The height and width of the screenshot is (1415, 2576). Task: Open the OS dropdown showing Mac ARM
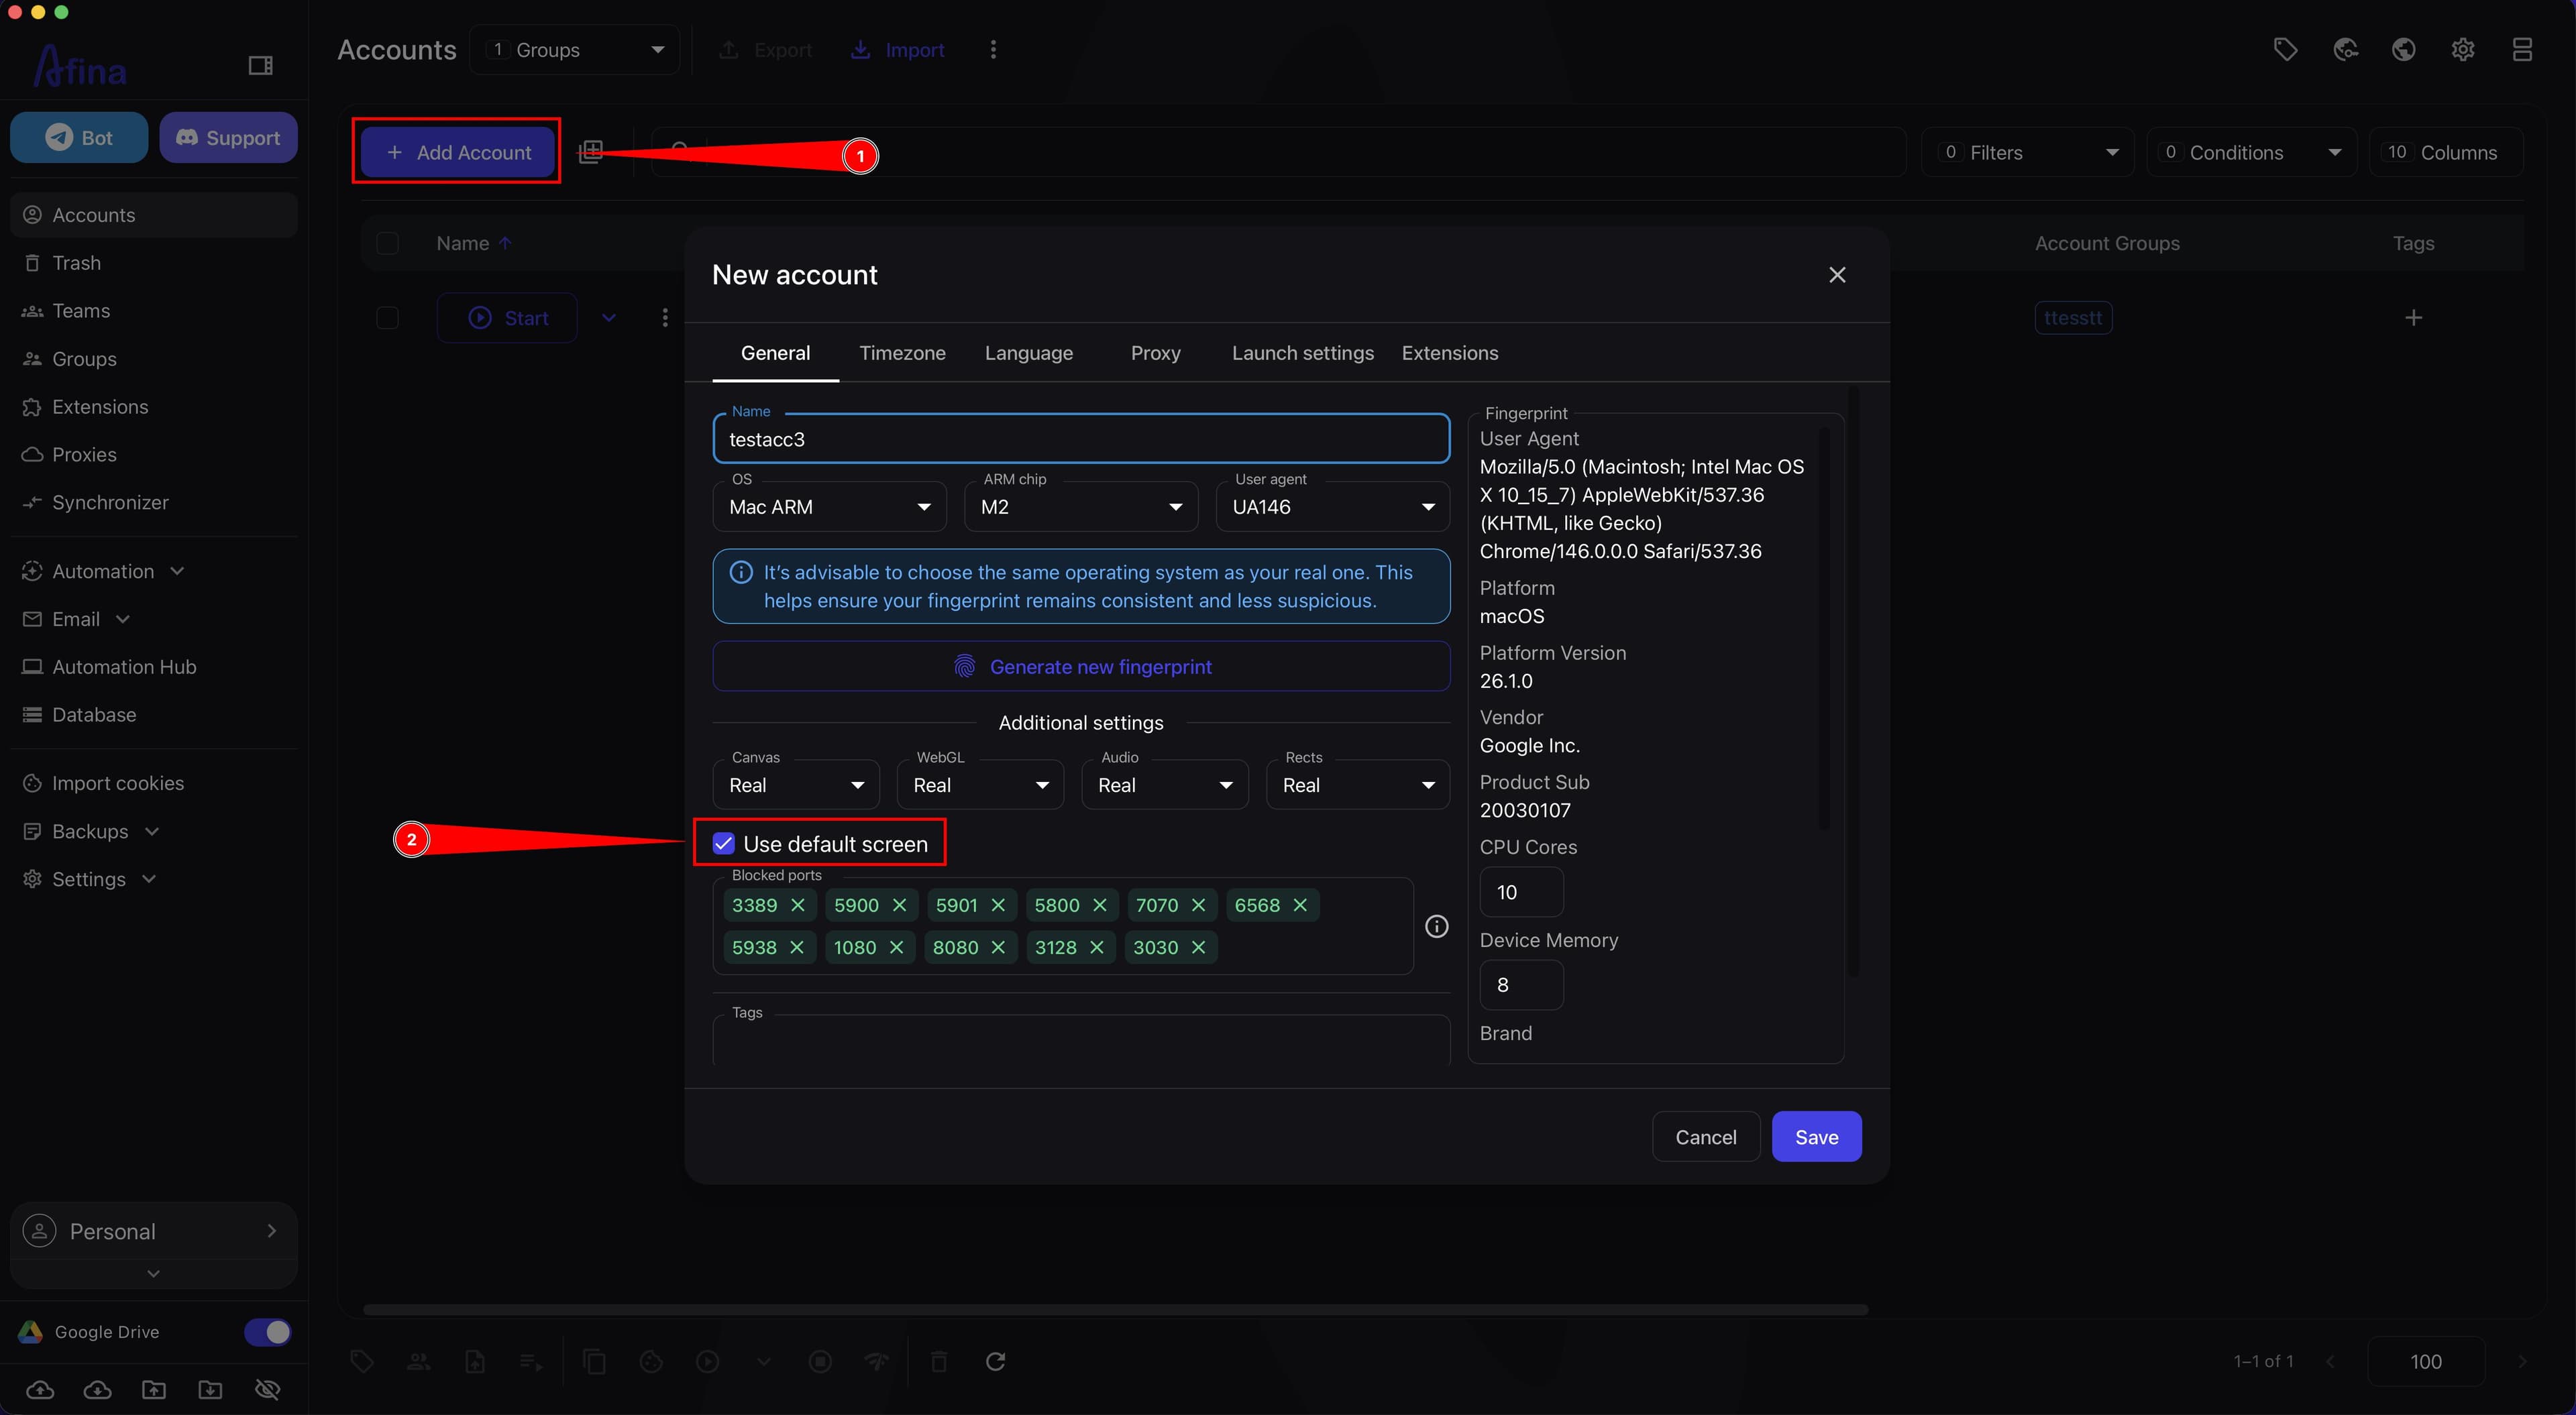coord(829,507)
